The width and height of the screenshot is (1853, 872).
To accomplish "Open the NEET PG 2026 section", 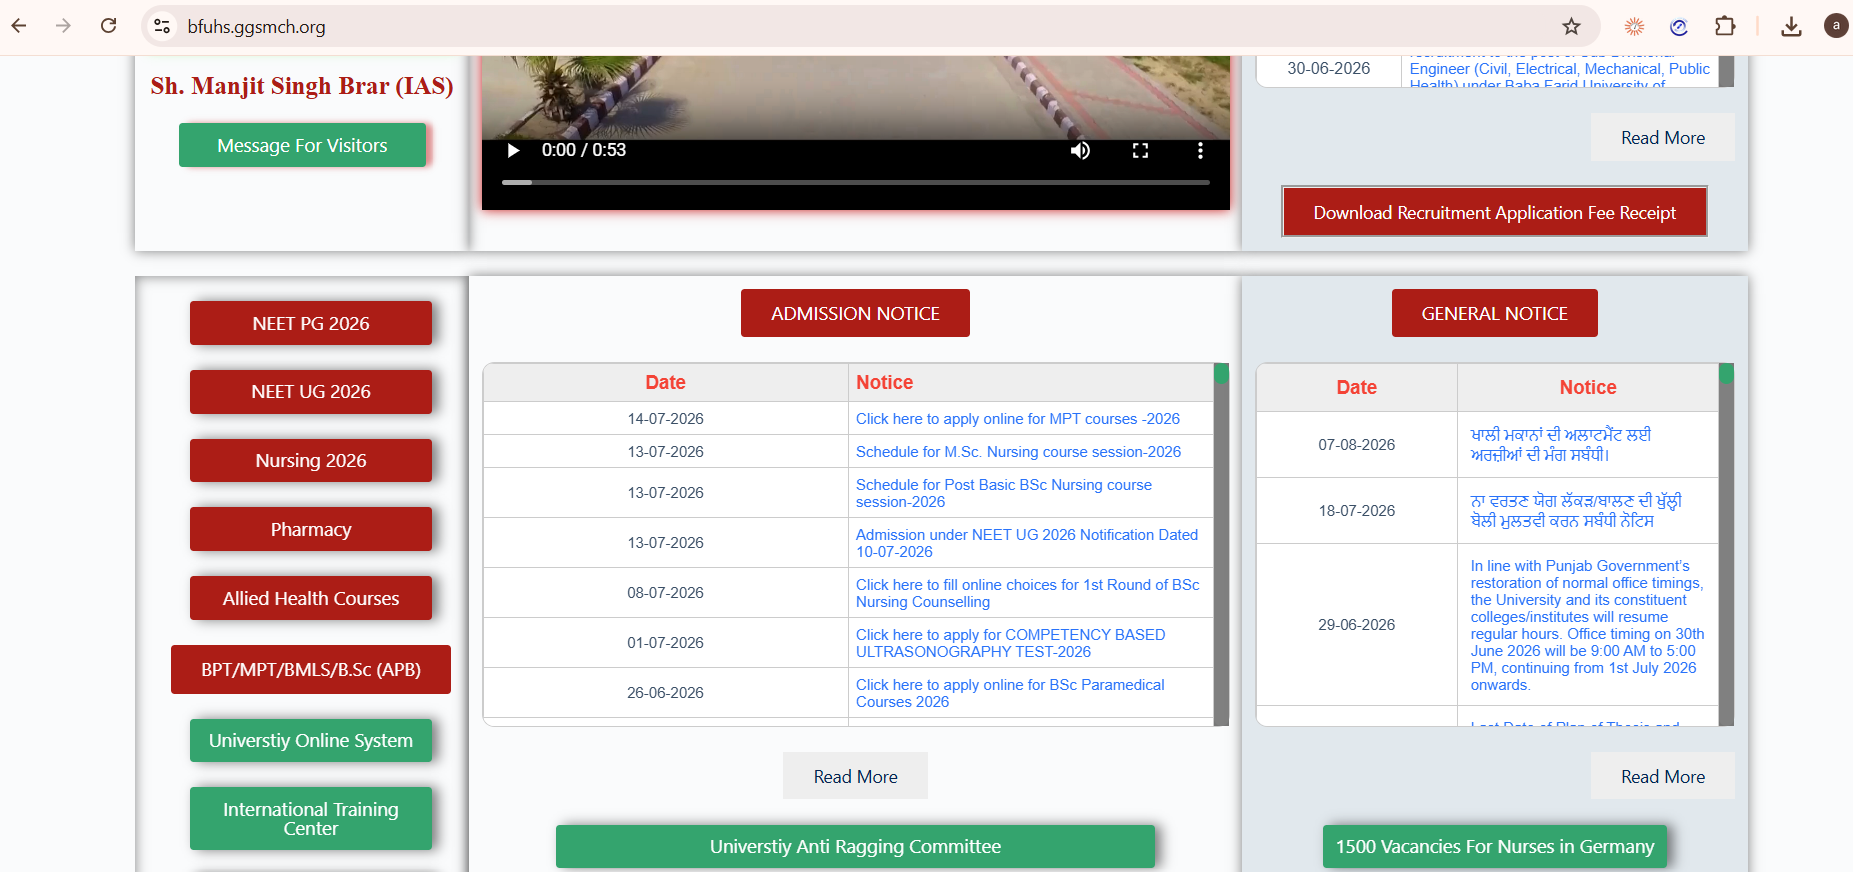I will [311, 323].
